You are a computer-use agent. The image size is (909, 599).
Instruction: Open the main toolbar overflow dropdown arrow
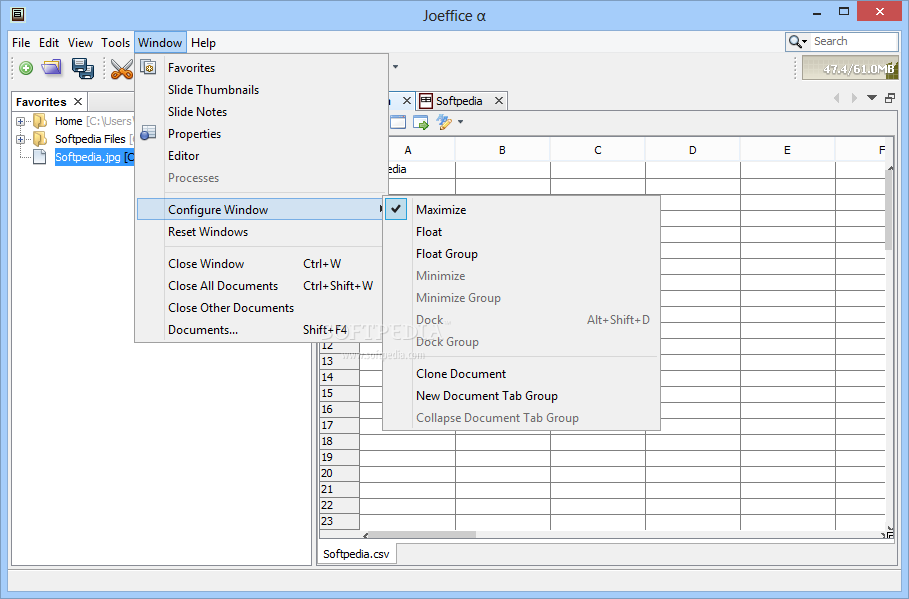(395, 67)
